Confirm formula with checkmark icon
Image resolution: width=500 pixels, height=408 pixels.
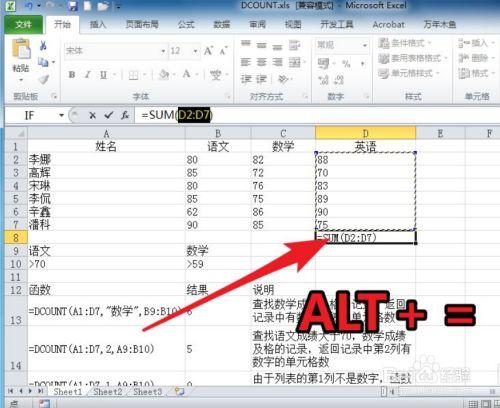tap(109, 115)
